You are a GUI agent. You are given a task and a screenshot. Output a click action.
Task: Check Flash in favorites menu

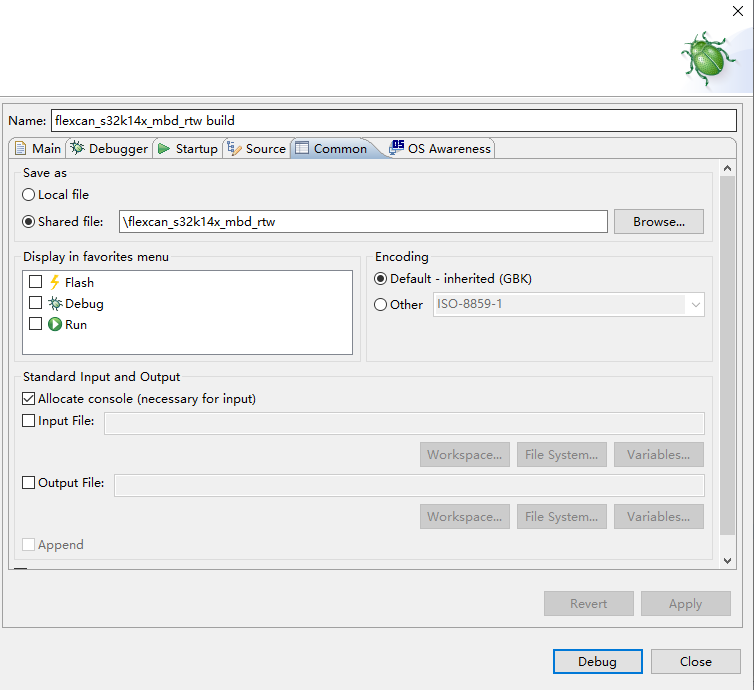(x=36, y=281)
